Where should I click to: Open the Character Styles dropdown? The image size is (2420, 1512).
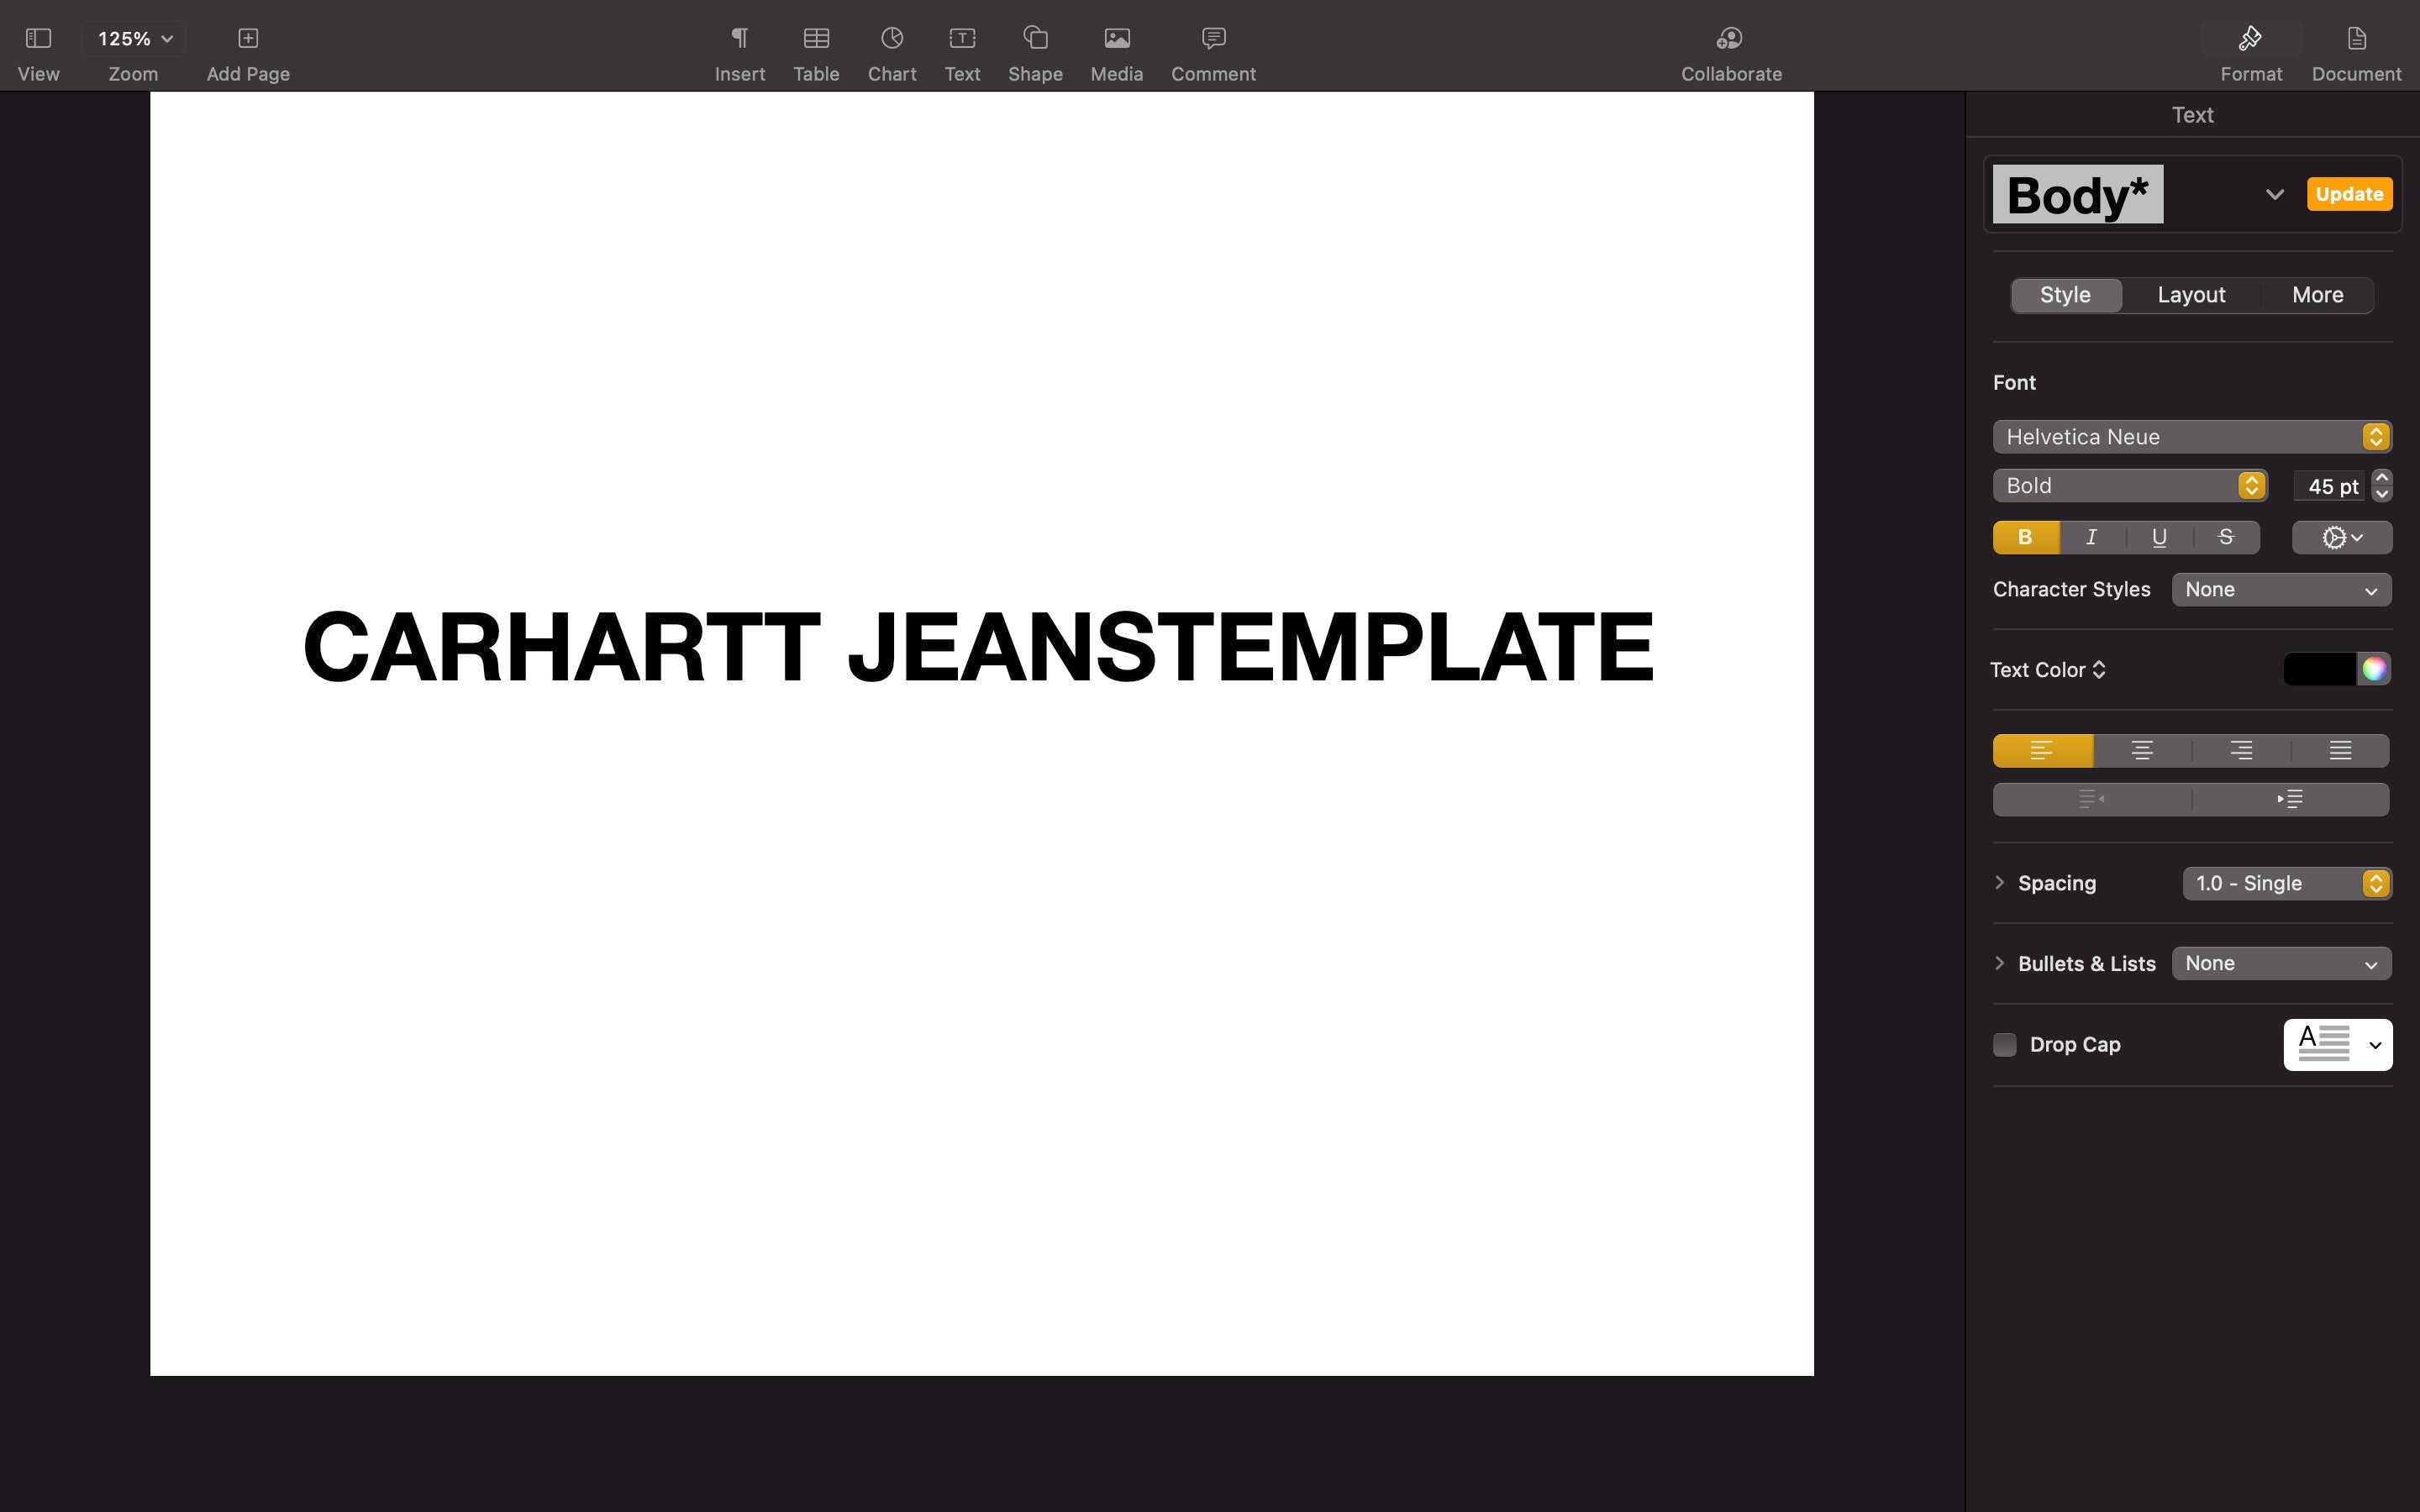click(x=2281, y=590)
